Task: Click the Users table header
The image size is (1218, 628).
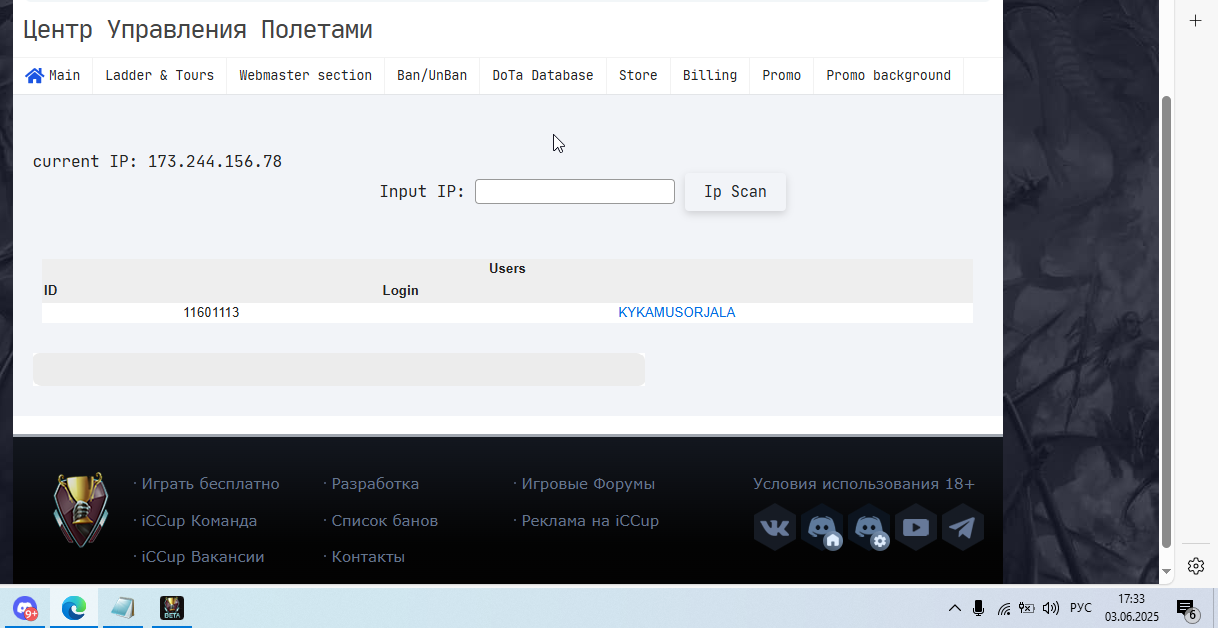Action: [507, 269]
